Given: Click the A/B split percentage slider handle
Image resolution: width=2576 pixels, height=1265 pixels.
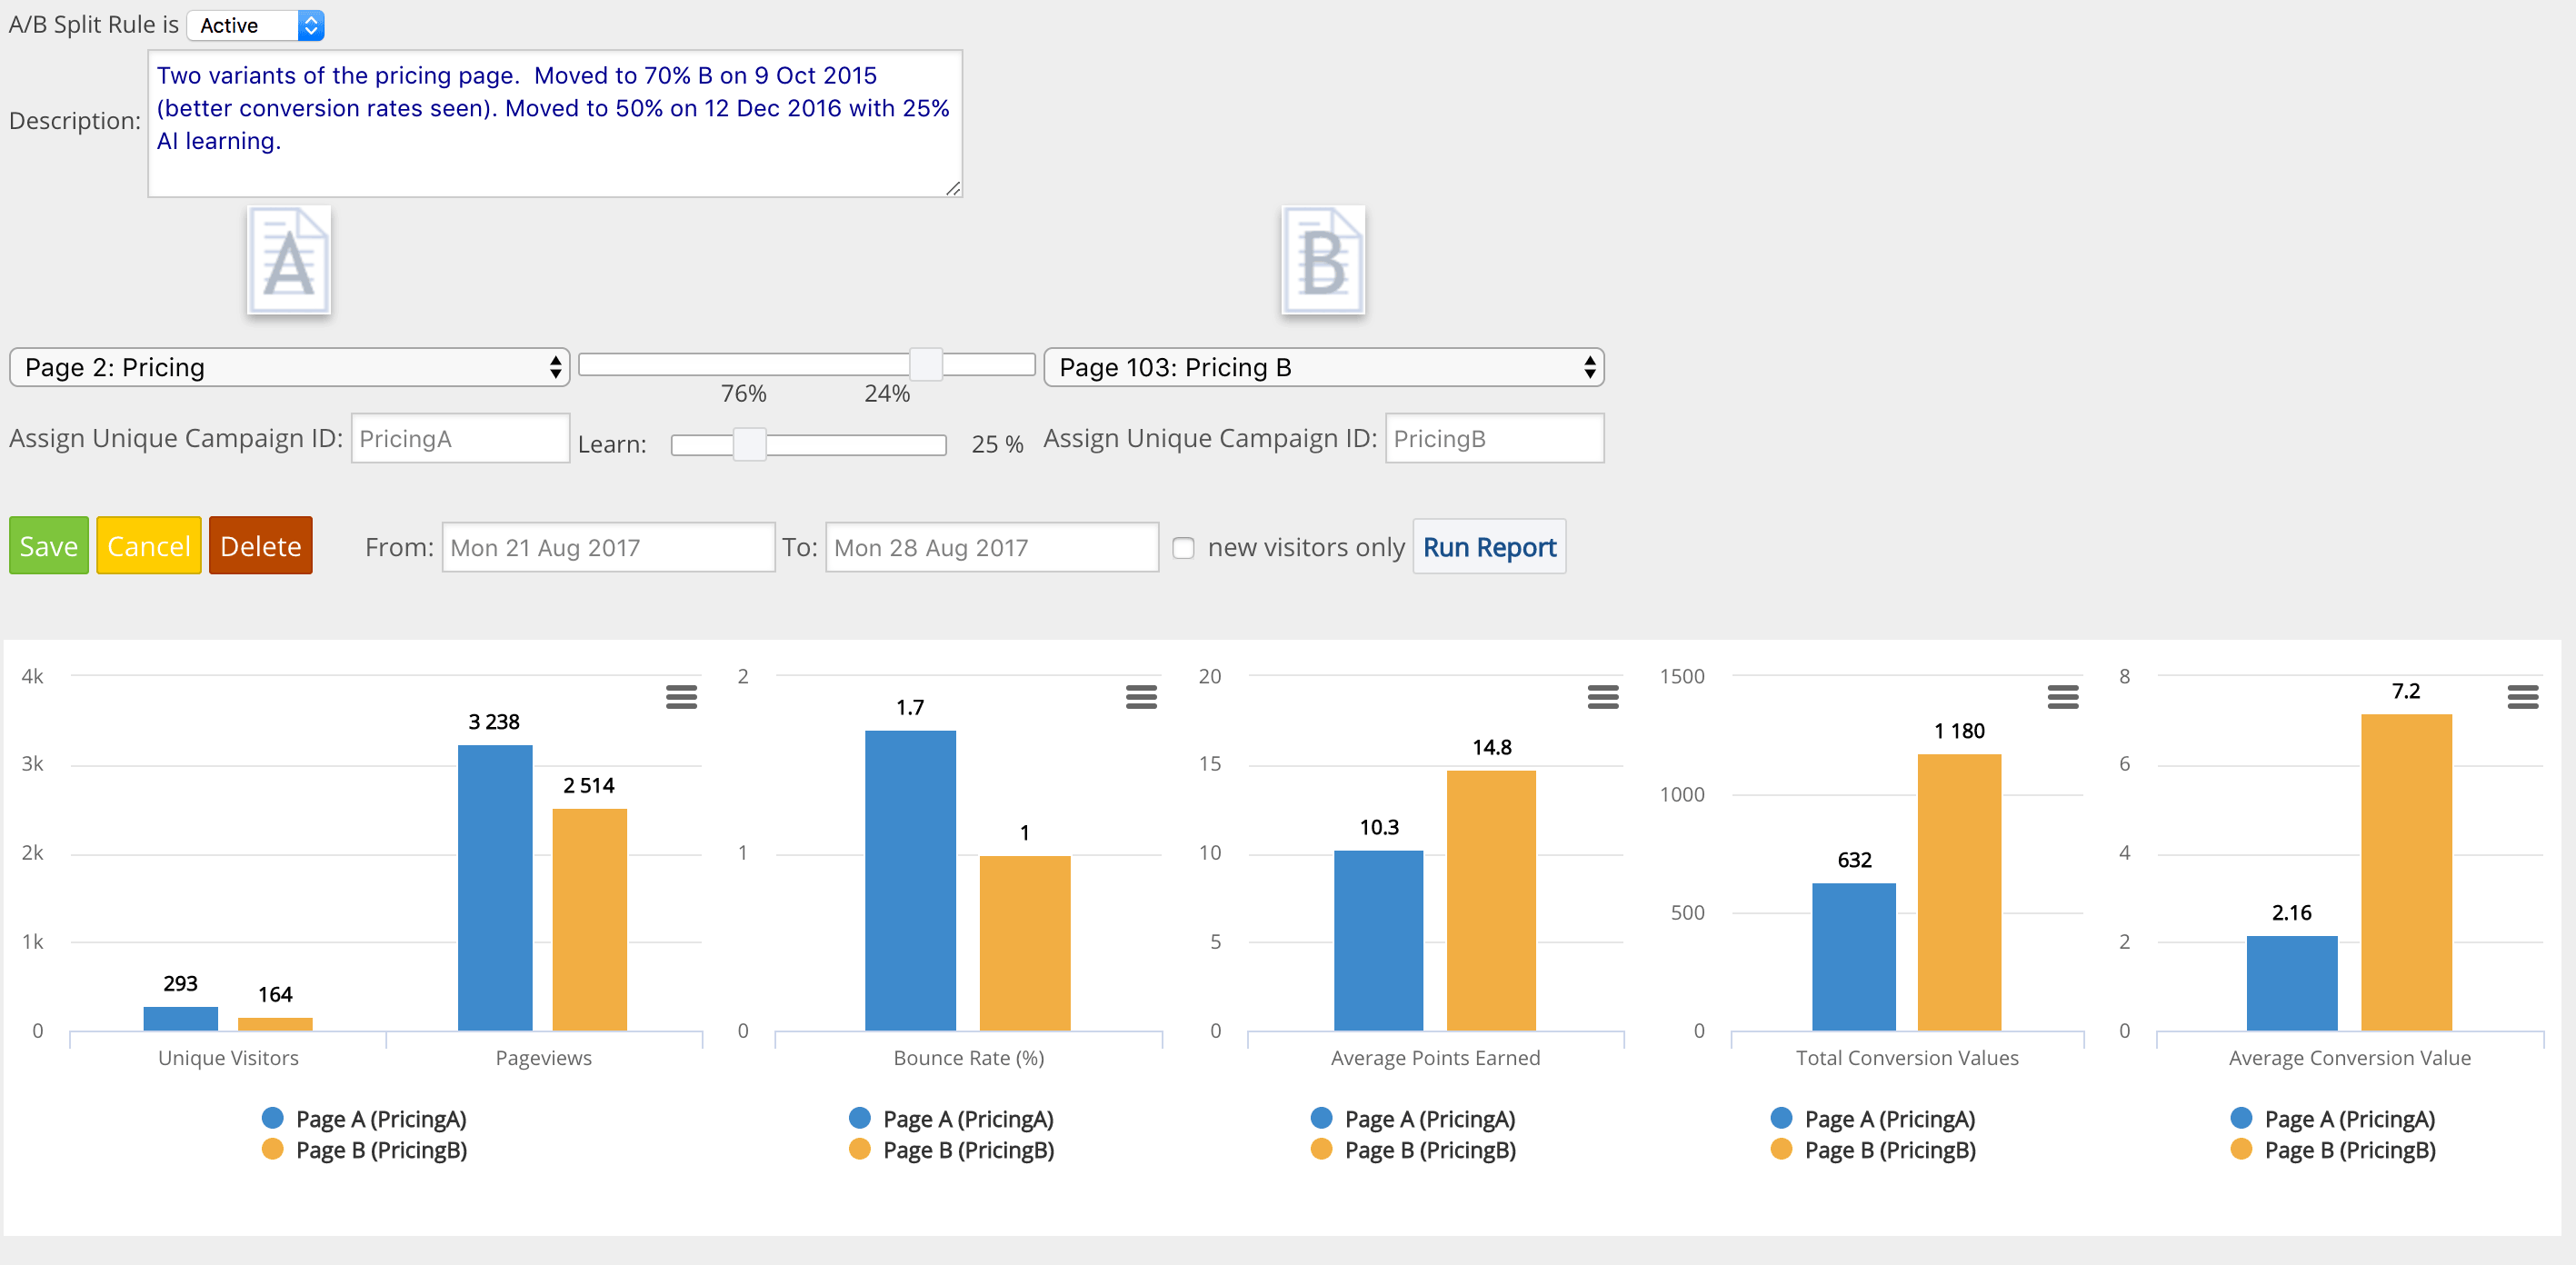Looking at the screenshot, I should [926, 365].
